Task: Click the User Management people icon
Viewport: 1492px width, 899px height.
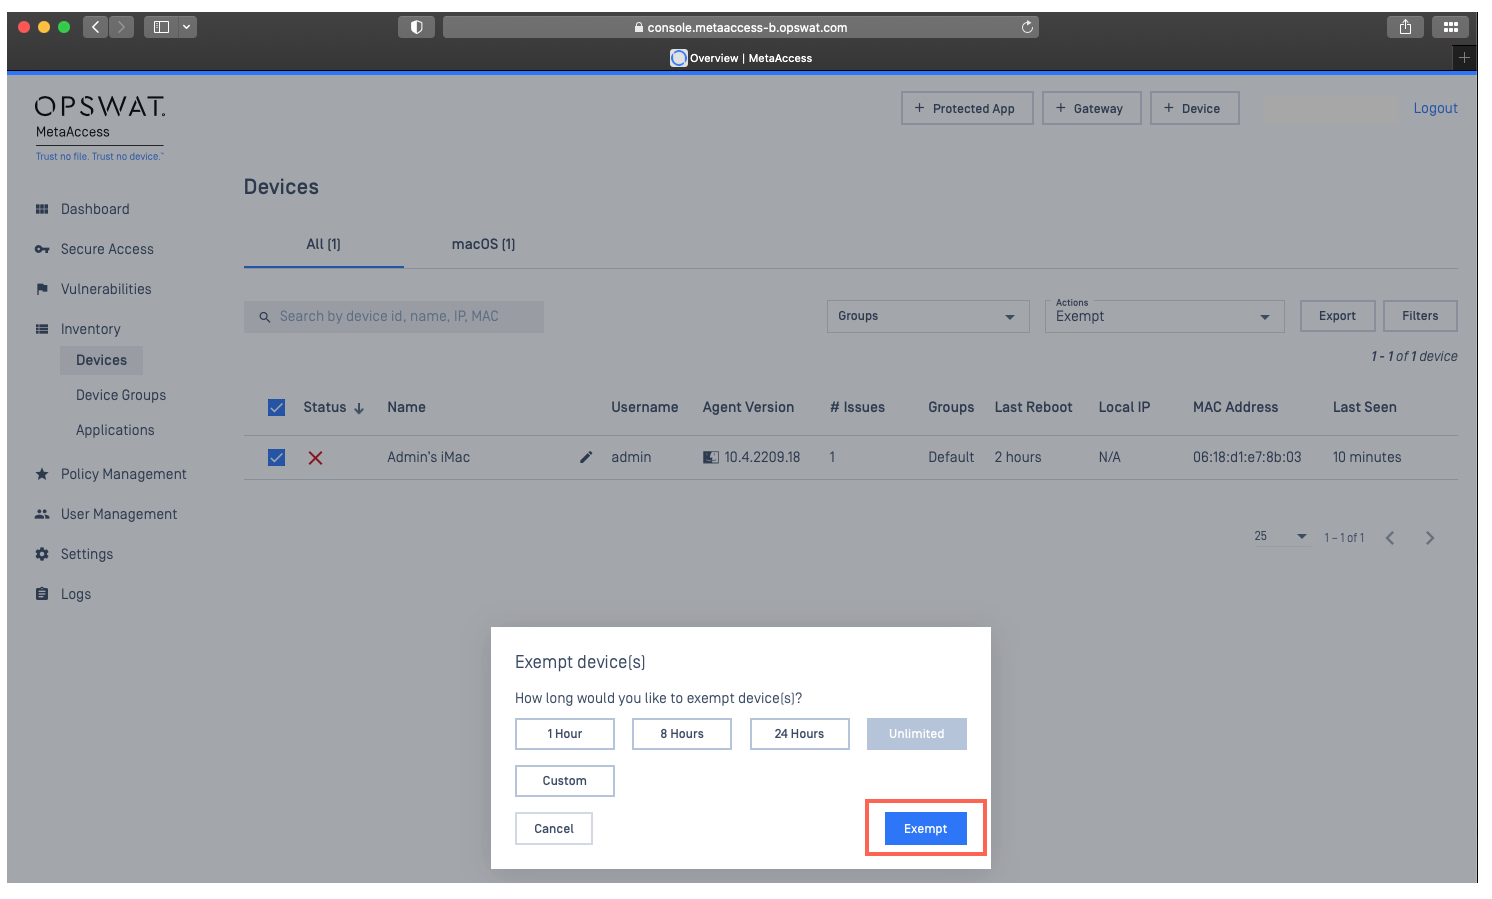Action: pos(42,514)
